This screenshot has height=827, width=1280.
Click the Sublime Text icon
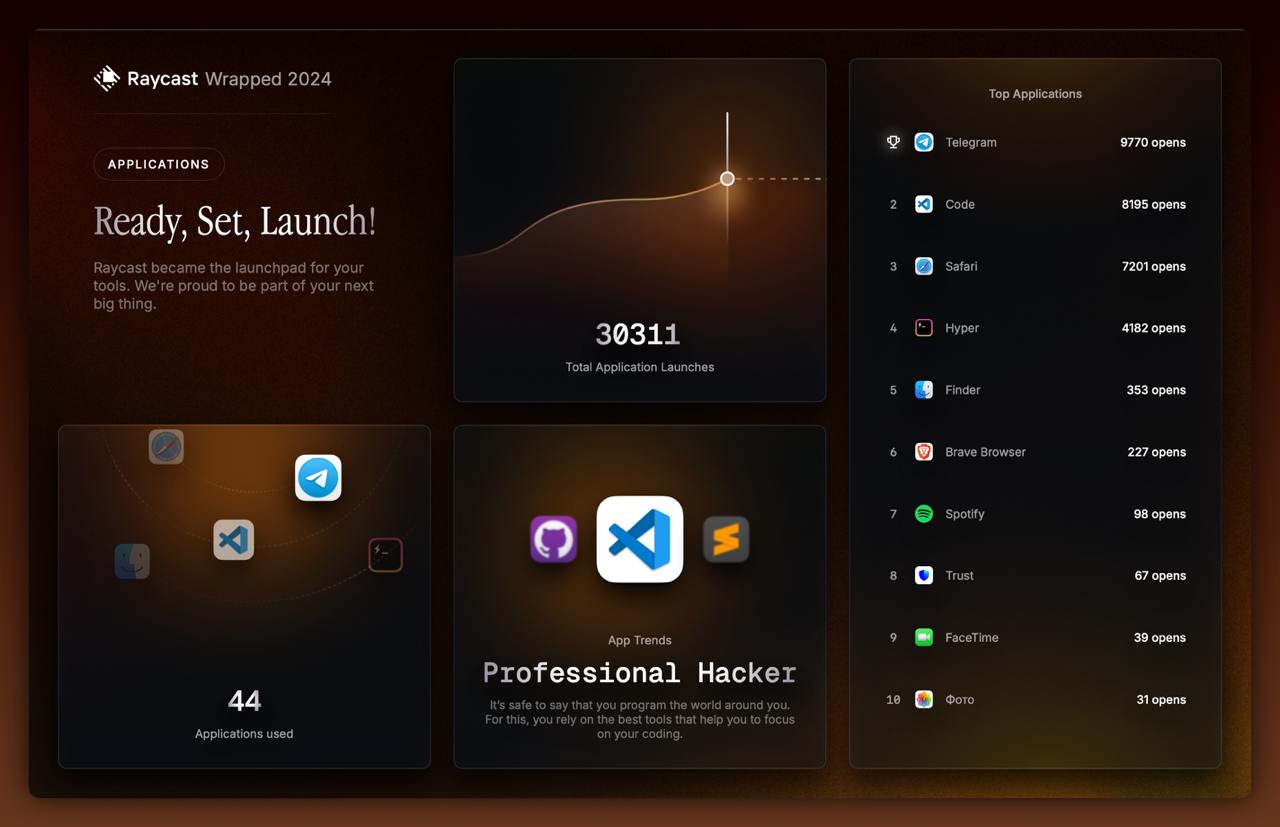point(726,539)
